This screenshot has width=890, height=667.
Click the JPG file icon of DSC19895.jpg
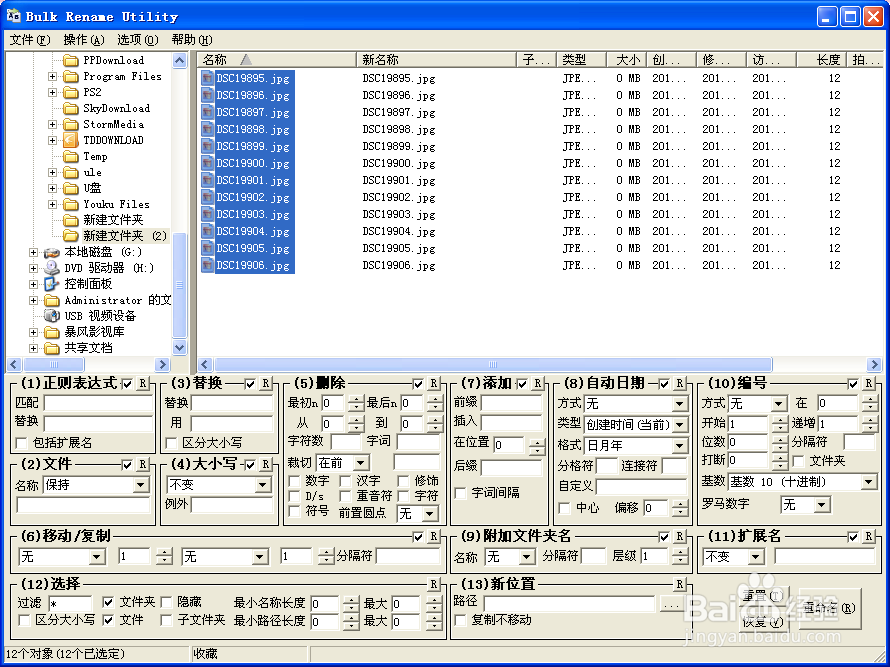(208, 78)
